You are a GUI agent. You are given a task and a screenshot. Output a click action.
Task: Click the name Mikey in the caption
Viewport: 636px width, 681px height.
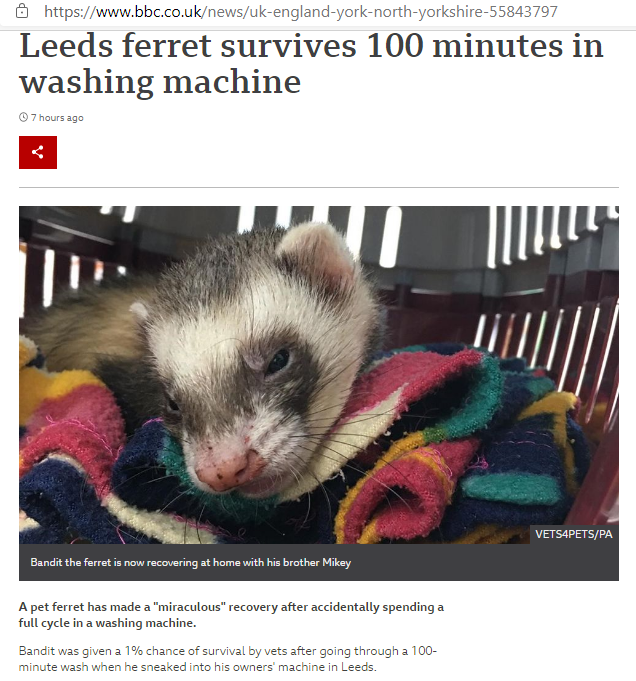tap(336, 562)
